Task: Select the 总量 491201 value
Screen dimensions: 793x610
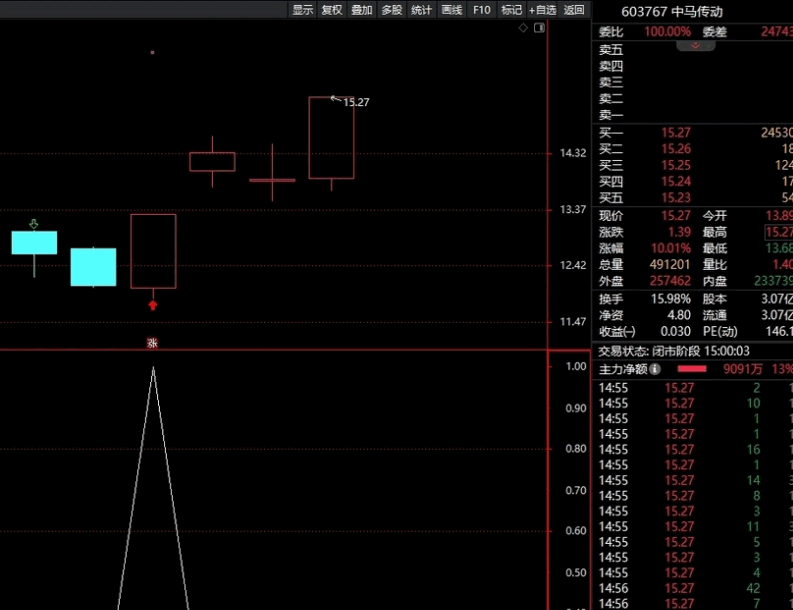Action: pyautogui.click(x=670, y=265)
